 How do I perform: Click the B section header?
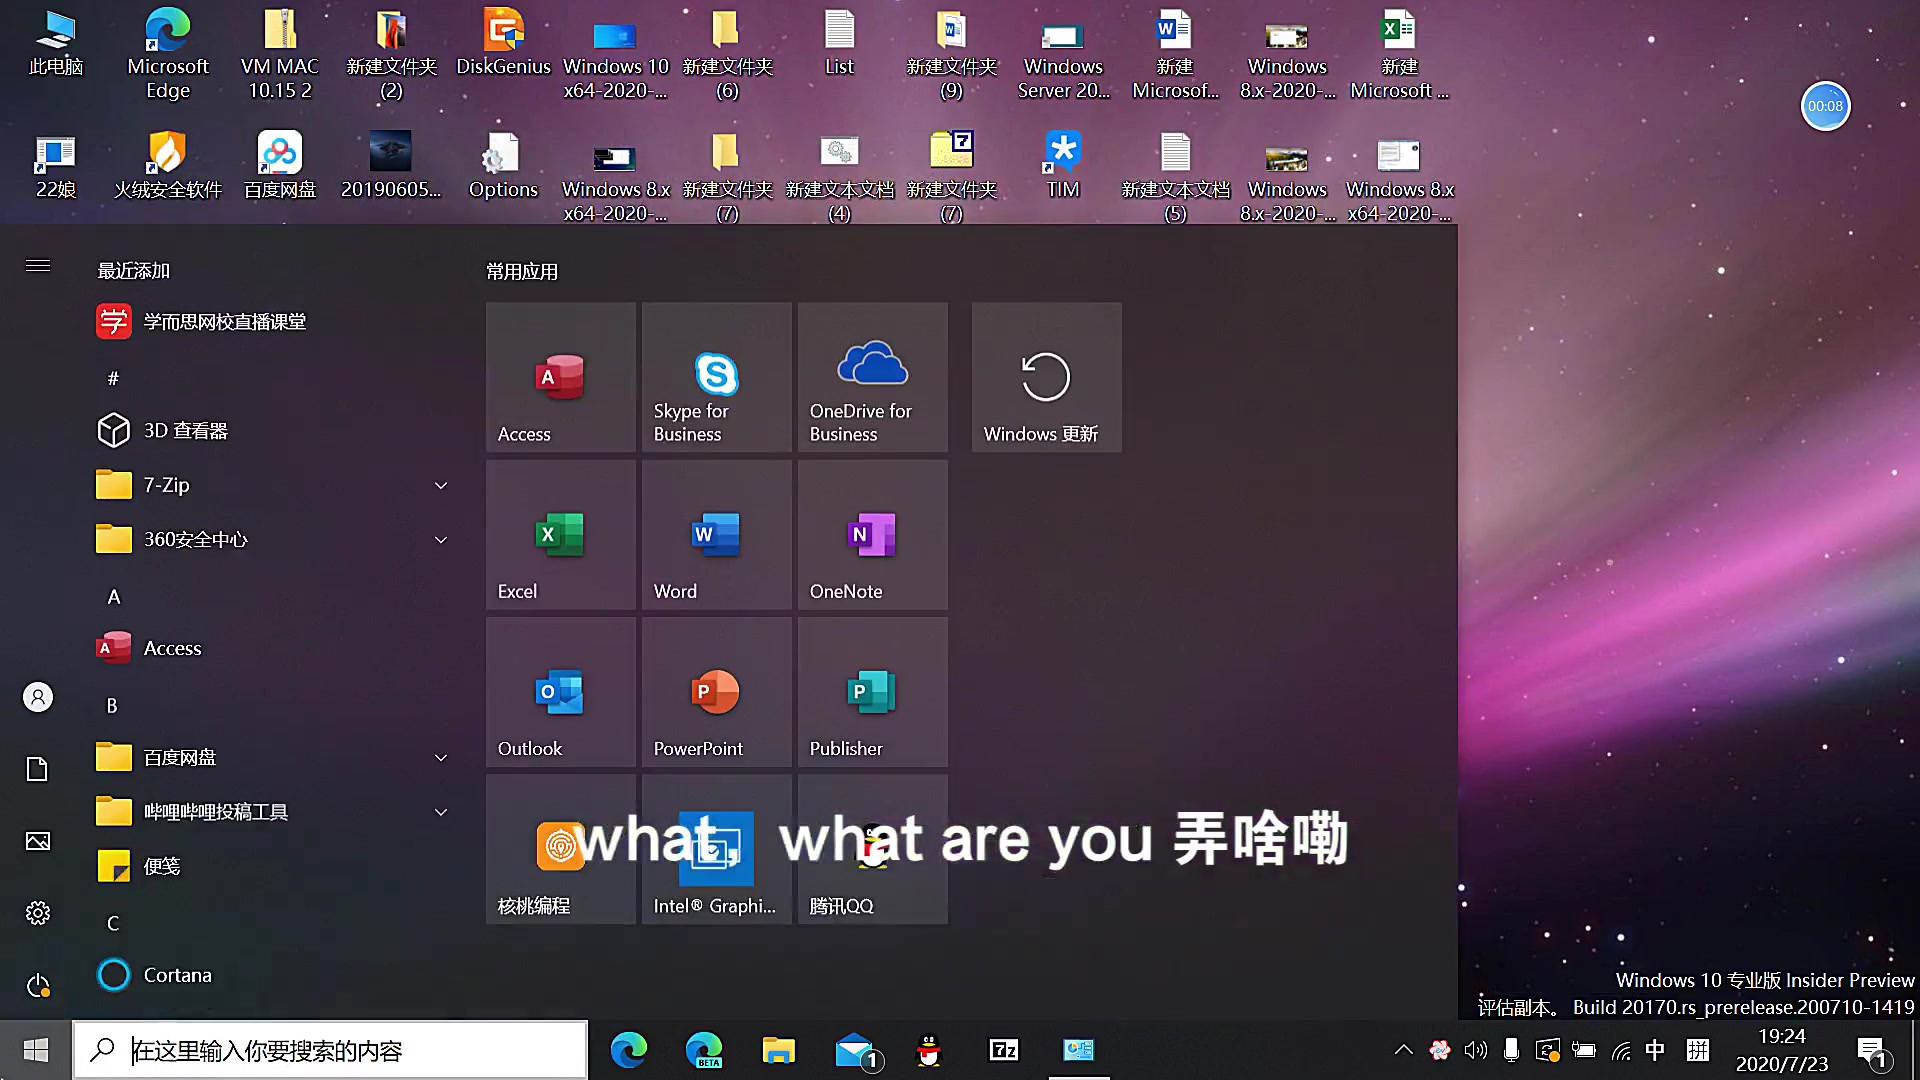coord(112,706)
